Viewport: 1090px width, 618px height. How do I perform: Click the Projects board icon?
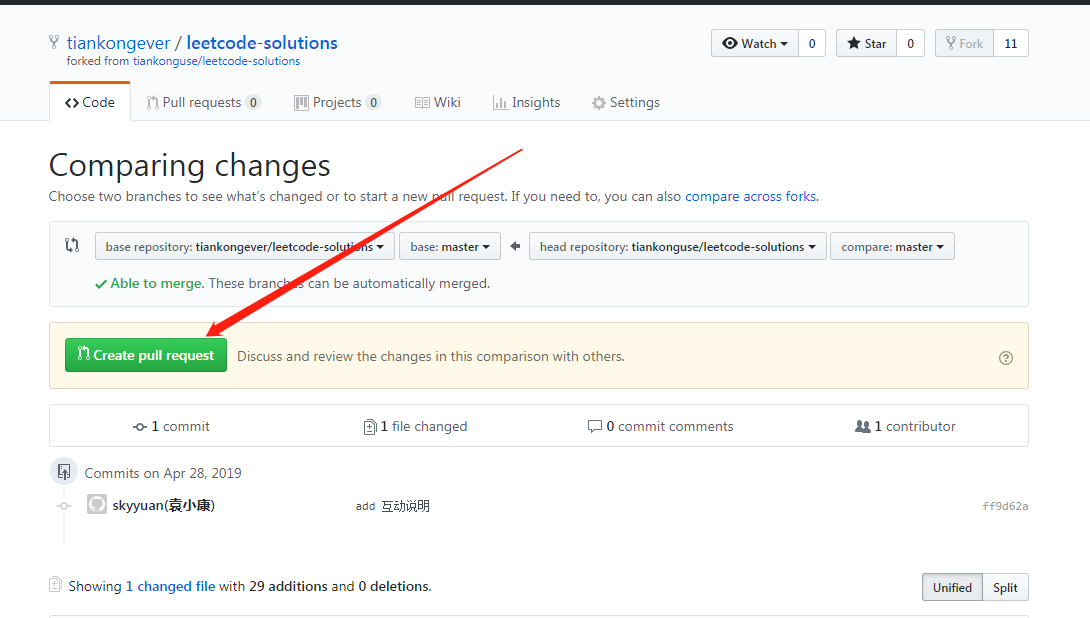pyautogui.click(x=301, y=103)
